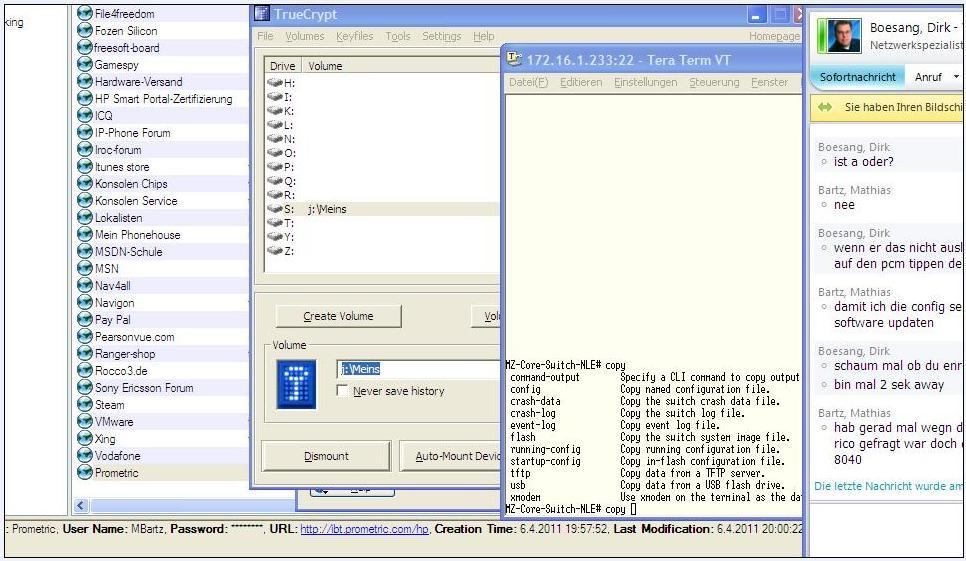Screen dimensions: 966x561
Task: Open TrueCrypt Keyfiles menu
Action: click(354, 36)
